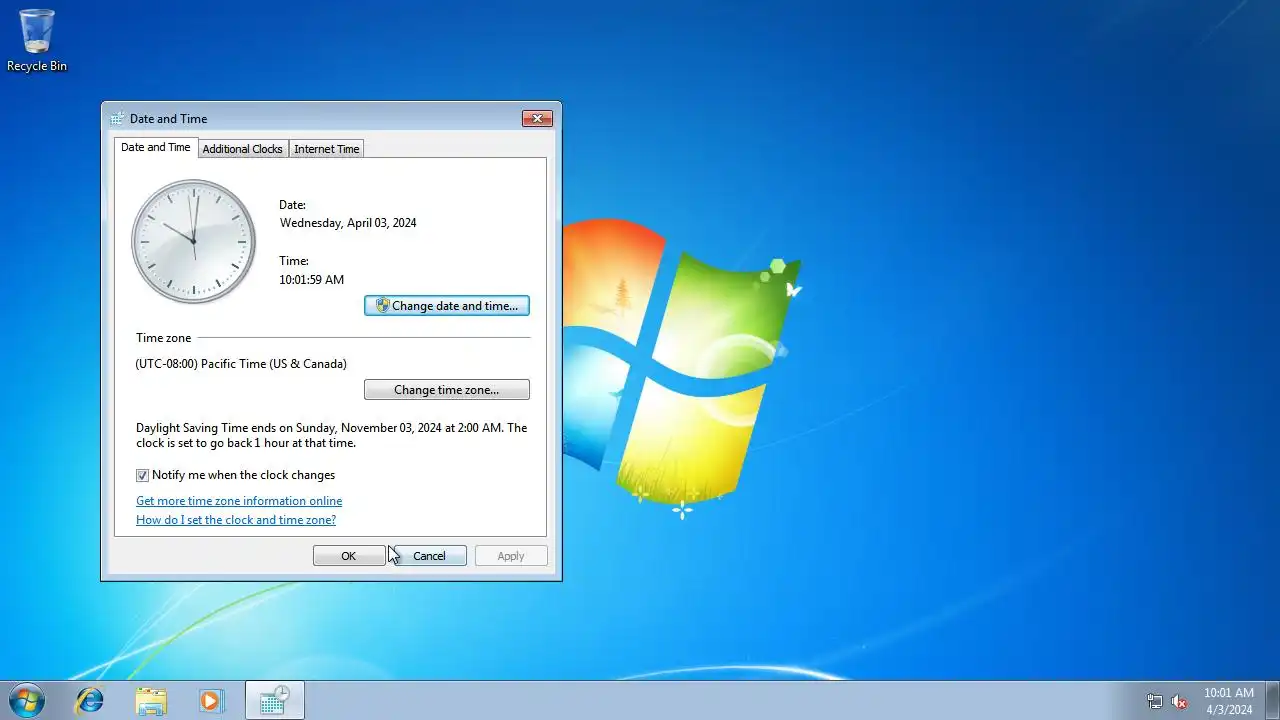Viewport: 1280px width, 720px height.
Task: Click Change time zone button
Action: (x=446, y=390)
